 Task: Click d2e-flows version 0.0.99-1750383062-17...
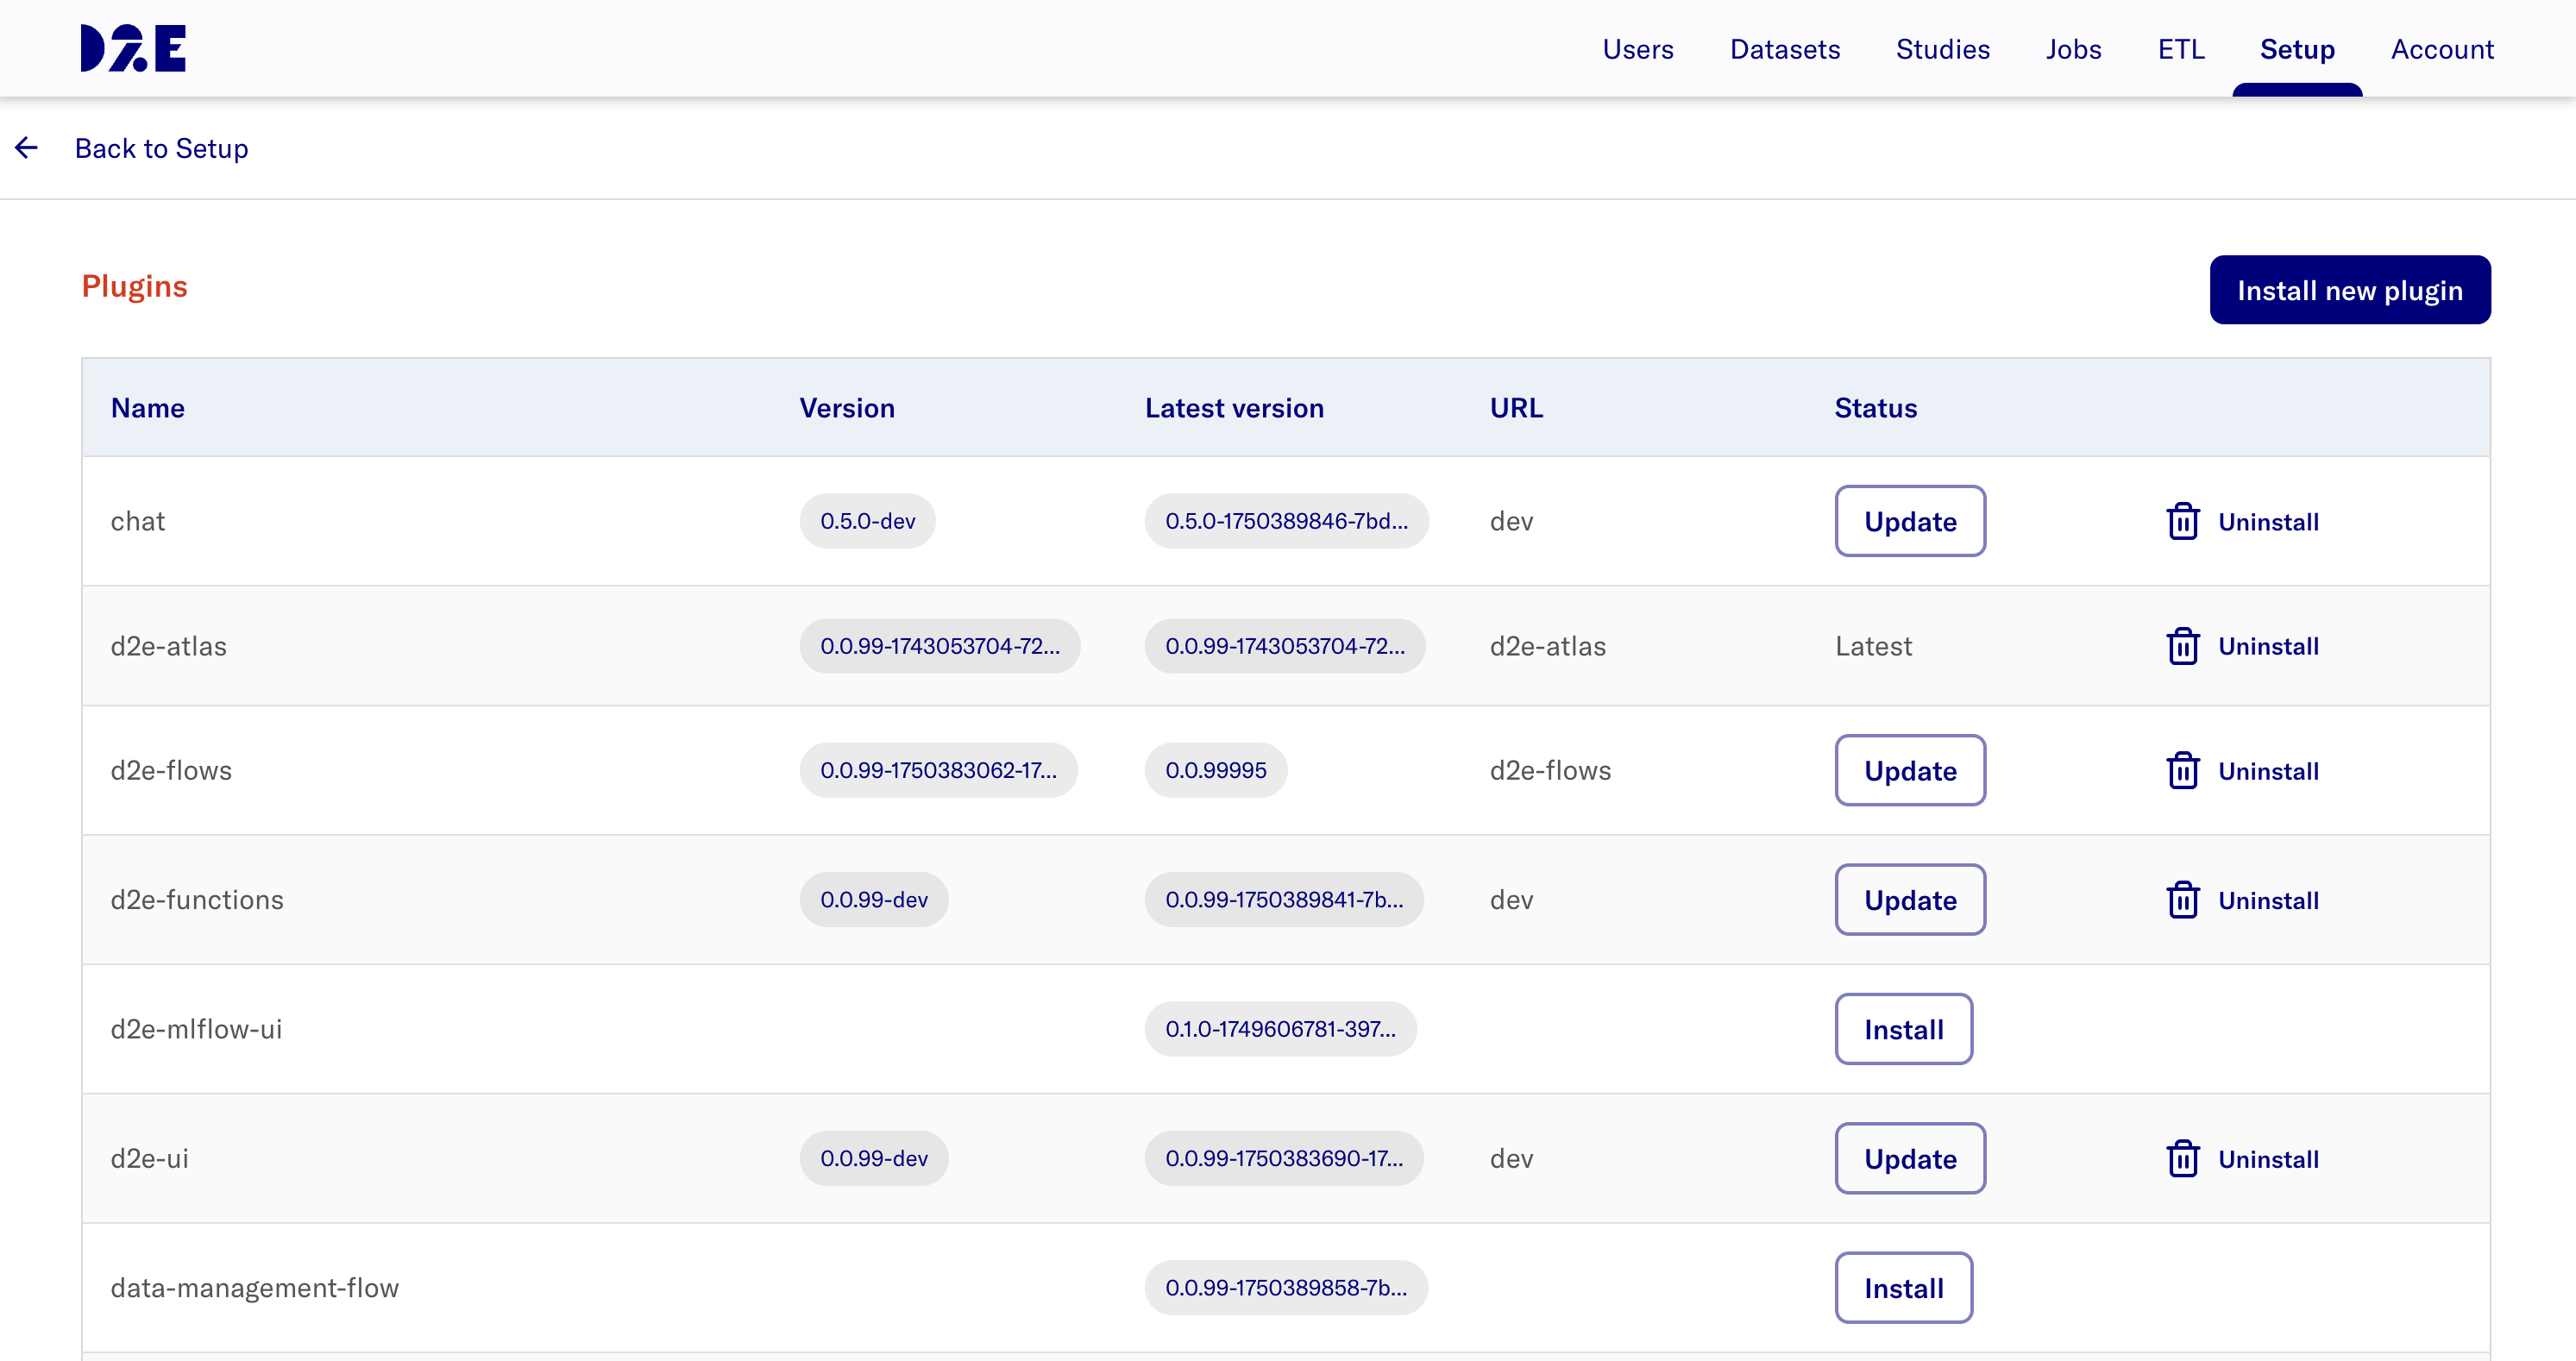(x=938, y=770)
